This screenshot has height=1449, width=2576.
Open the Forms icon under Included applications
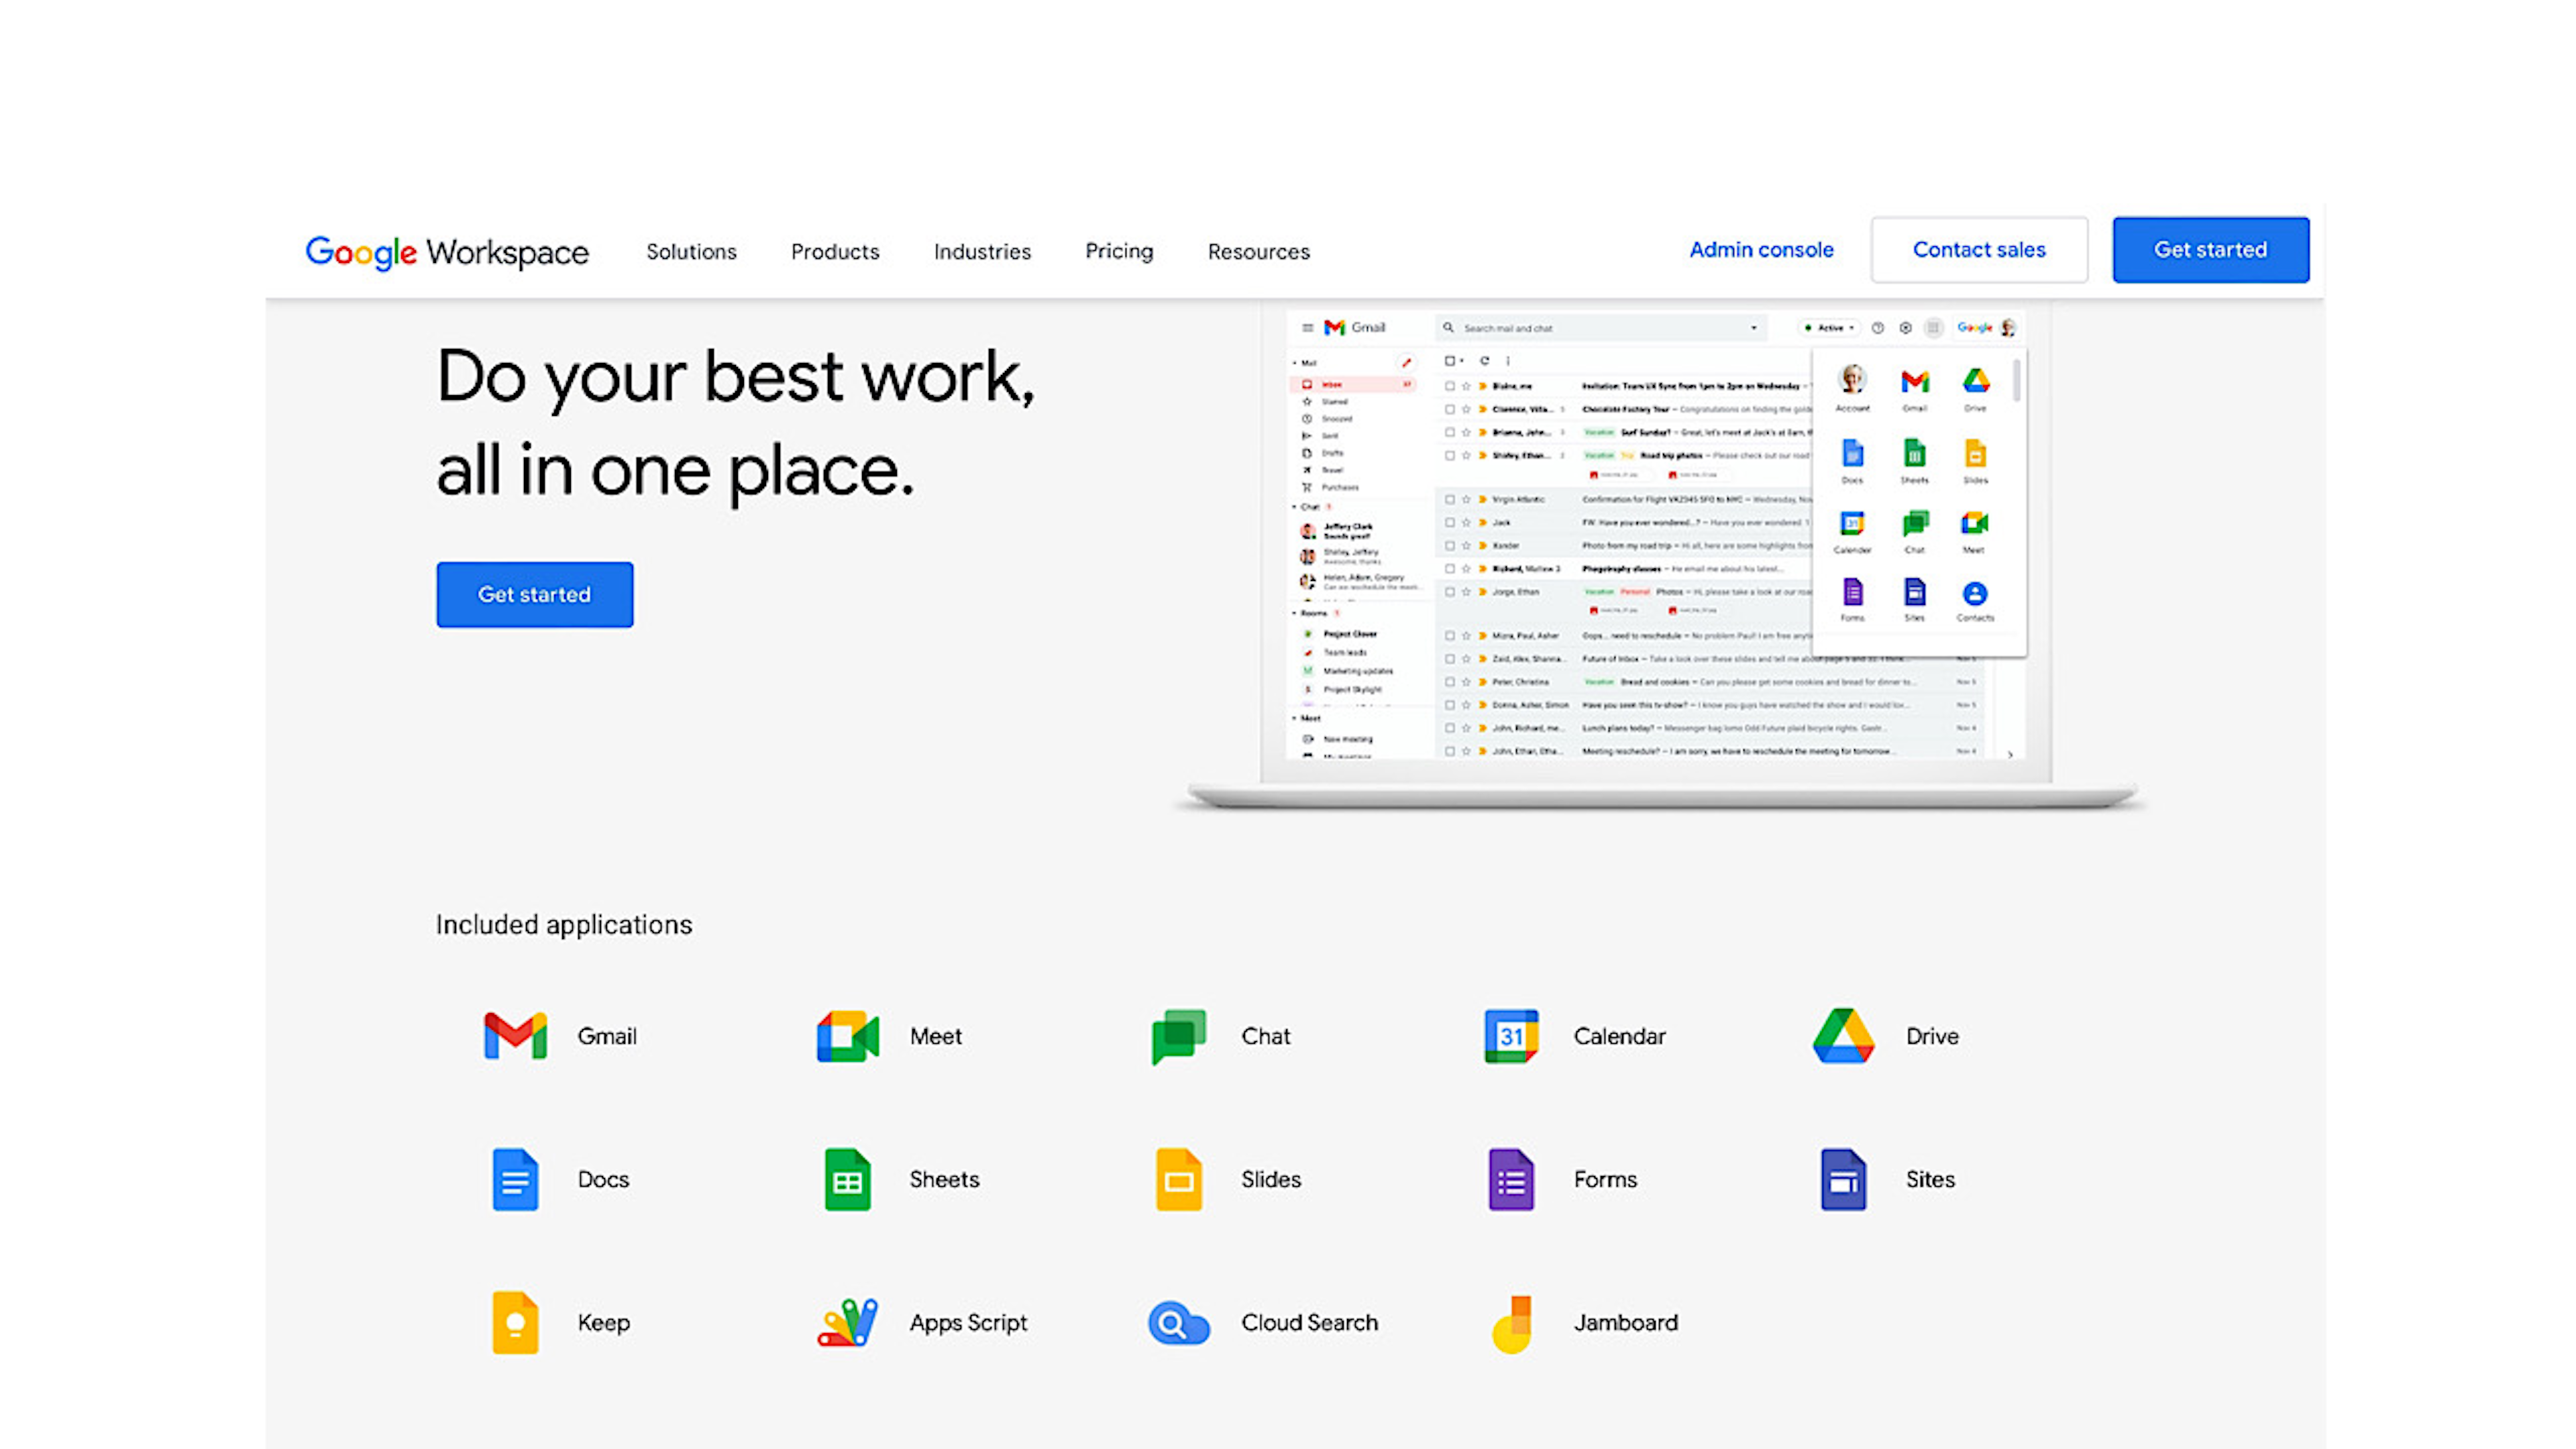click(1511, 1179)
